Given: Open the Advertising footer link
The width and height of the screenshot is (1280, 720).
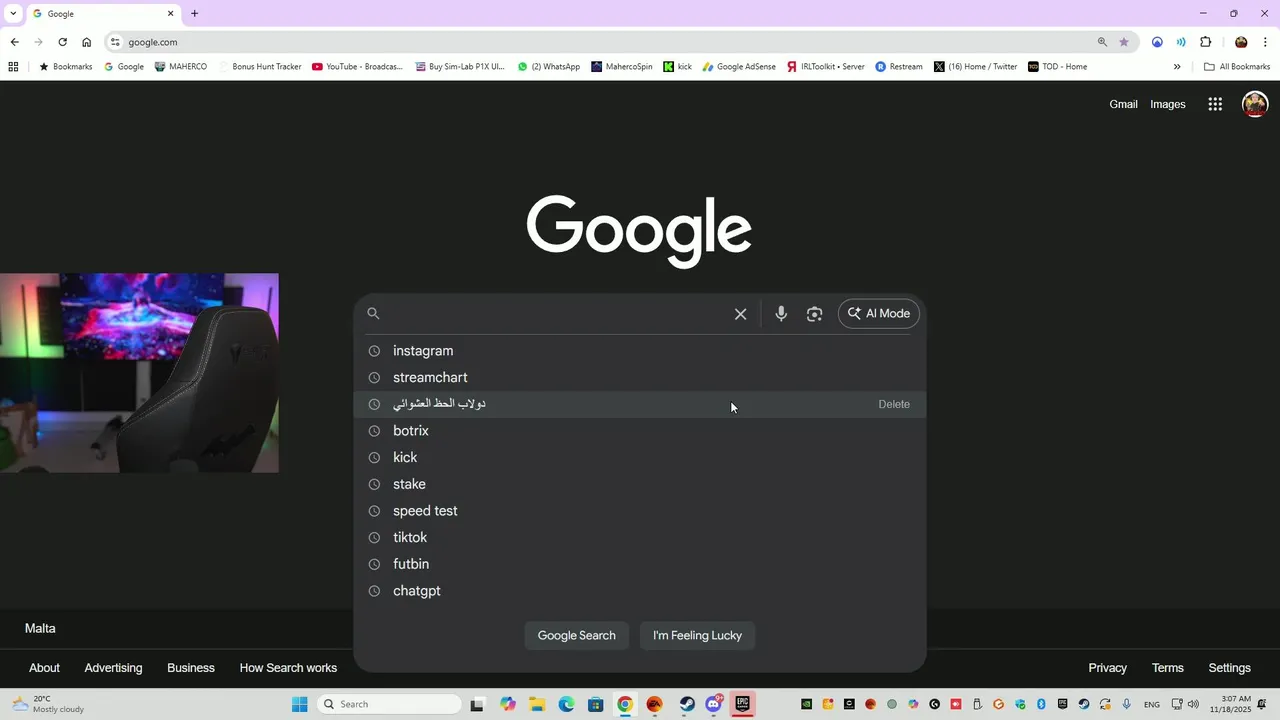Looking at the screenshot, I should (113, 668).
